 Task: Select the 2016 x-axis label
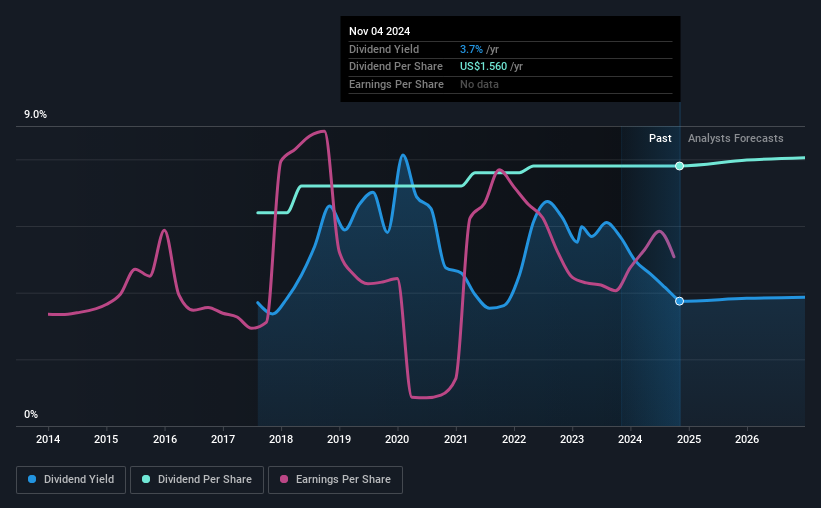click(x=164, y=439)
